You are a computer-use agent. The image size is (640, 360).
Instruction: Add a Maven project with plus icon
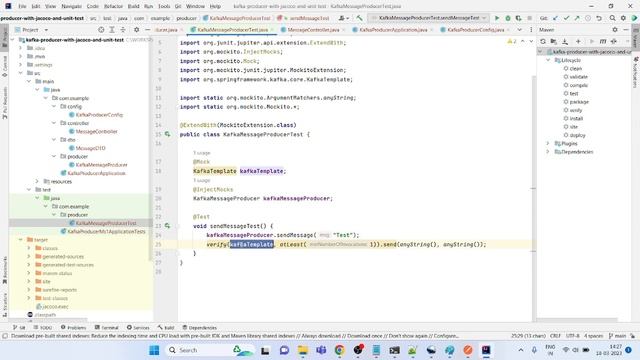click(x=578, y=41)
